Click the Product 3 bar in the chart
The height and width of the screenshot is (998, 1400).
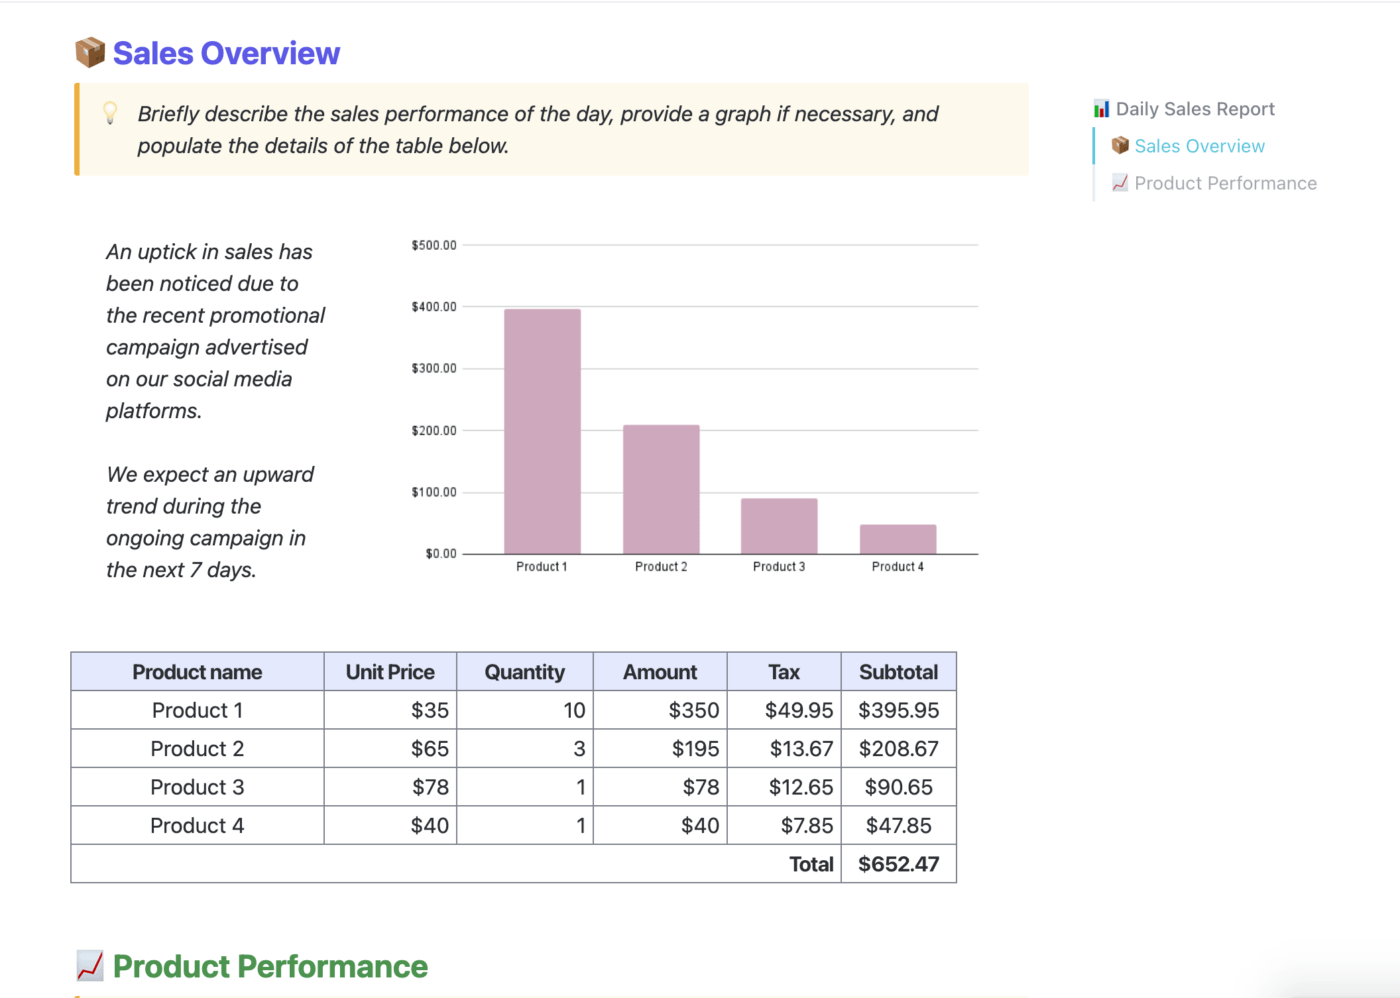click(x=779, y=526)
